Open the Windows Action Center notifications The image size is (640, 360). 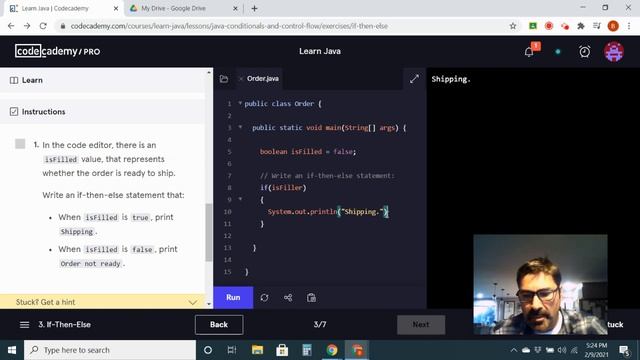[x=624, y=350]
